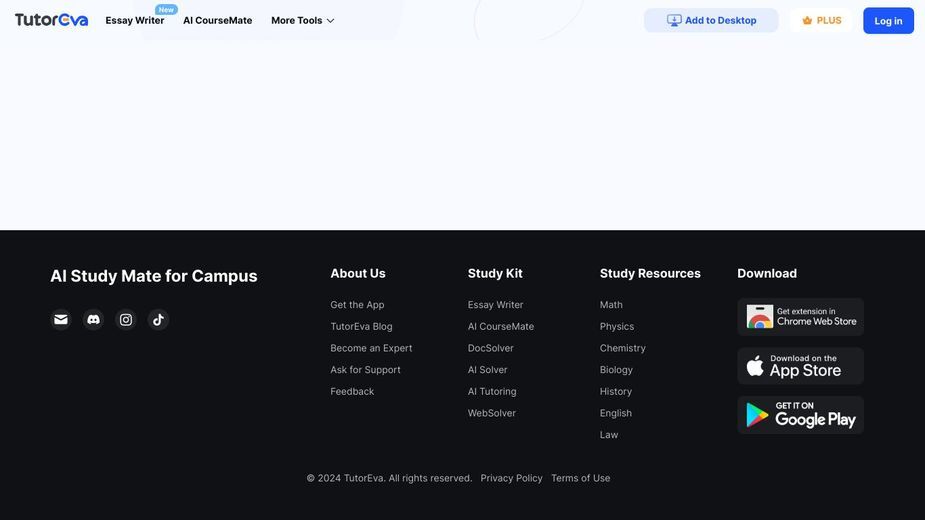
Task: Open the TikTok social icon
Action: (158, 319)
